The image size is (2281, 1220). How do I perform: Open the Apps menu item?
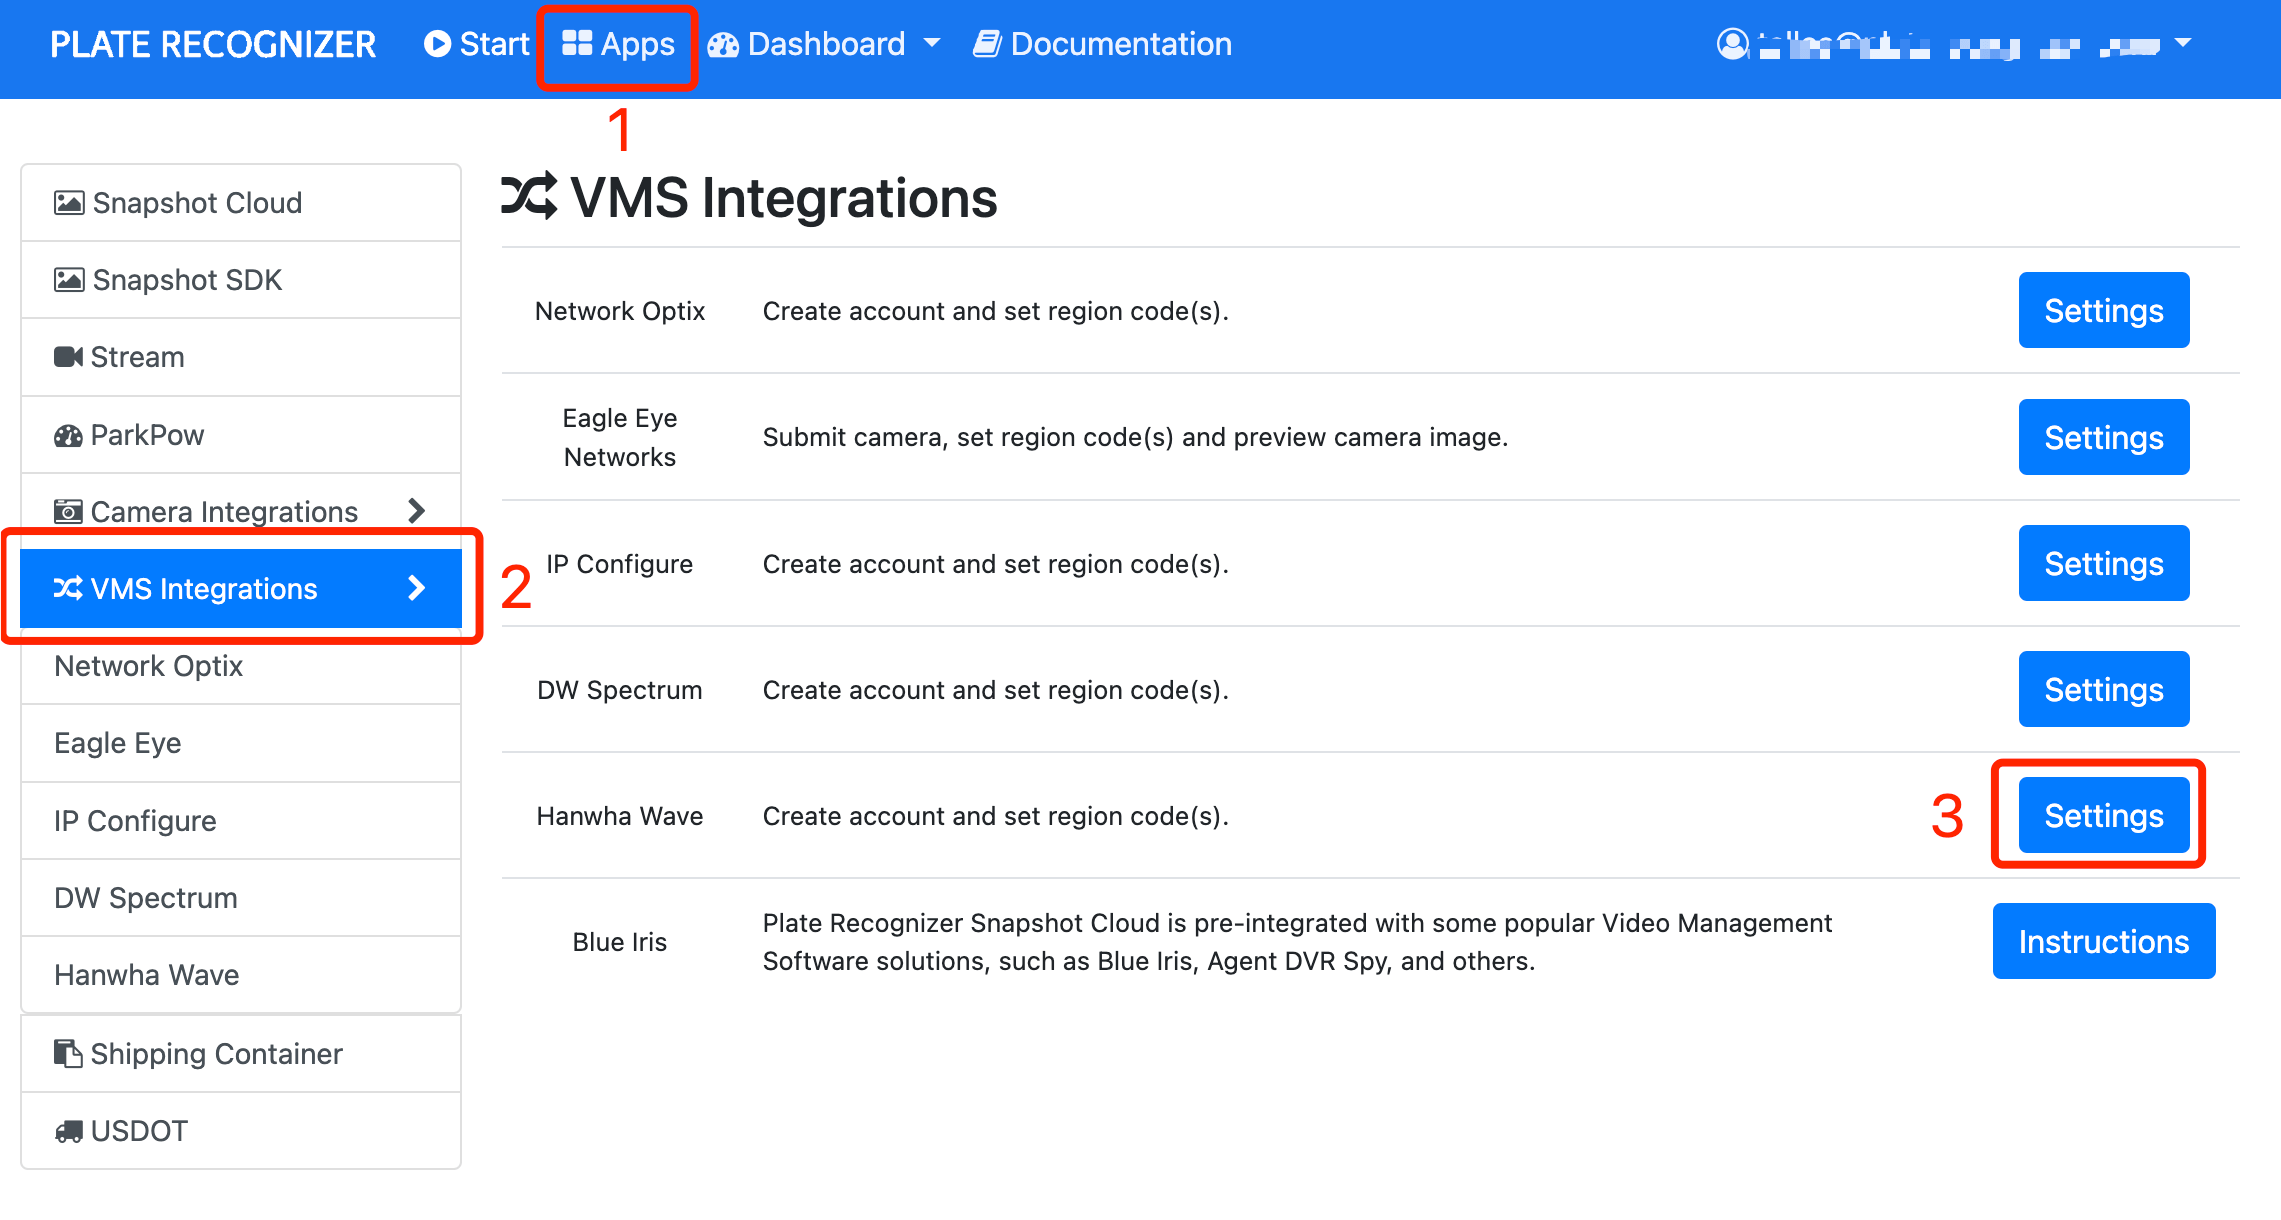(618, 44)
